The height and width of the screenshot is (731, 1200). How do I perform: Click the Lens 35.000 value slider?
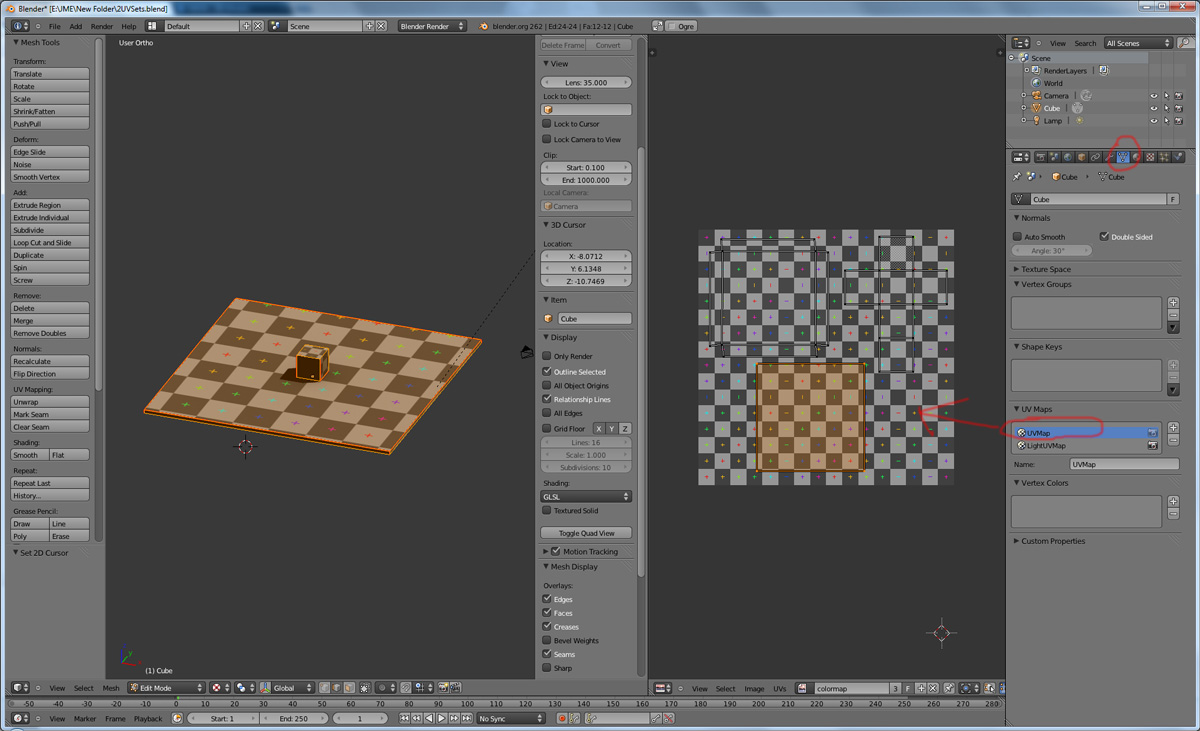tap(586, 82)
